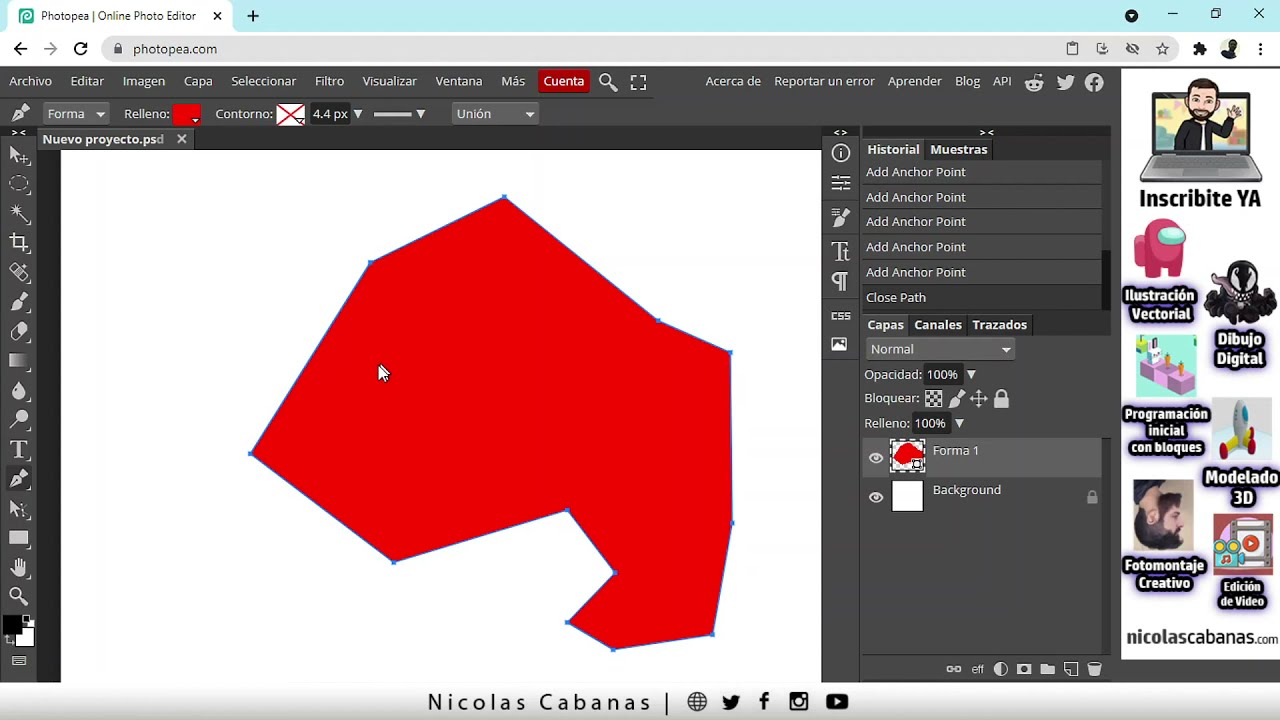Image resolution: width=1280 pixels, height=720 pixels.
Task: Toggle lock transparent pixels
Action: tap(934, 399)
